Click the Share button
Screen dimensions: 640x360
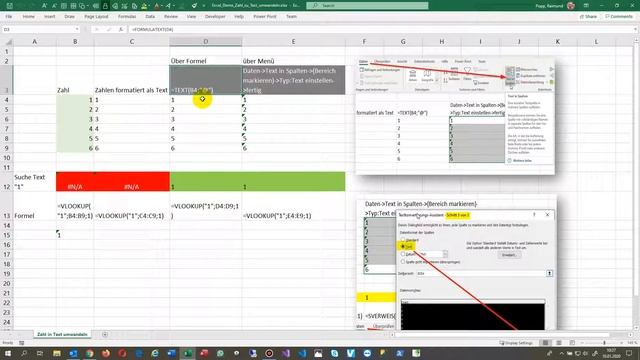click(588, 17)
